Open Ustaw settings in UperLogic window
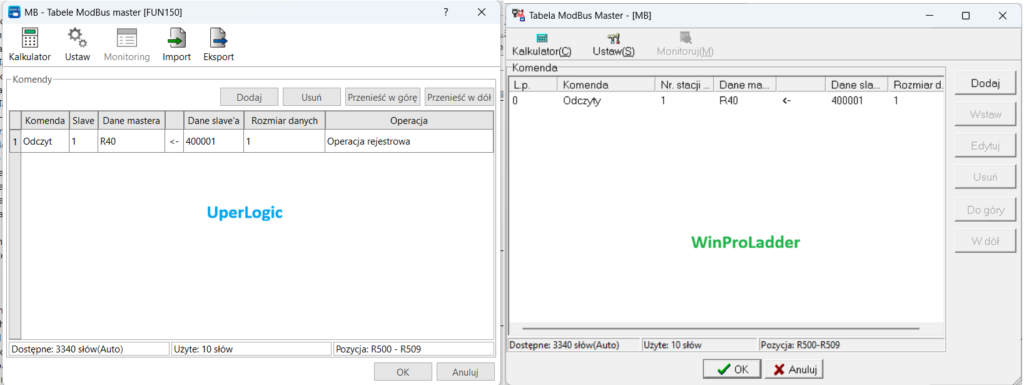Viewport: 1024px width, 385px height. pyautogui.click(x=77, y=45)
